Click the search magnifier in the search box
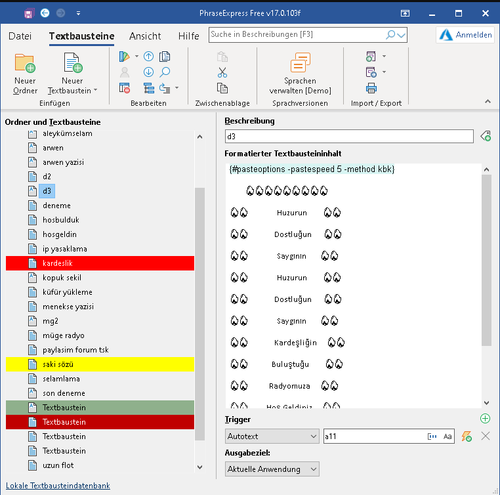 tap(390, 35)
